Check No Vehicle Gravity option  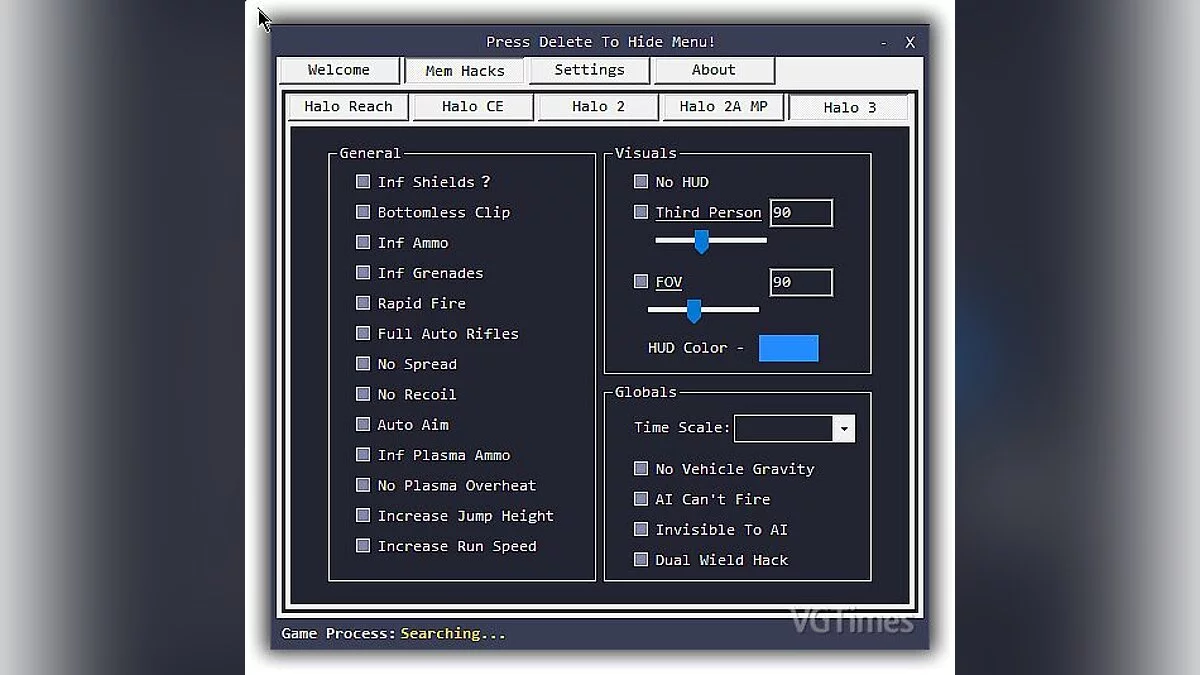tap(641, 468)
